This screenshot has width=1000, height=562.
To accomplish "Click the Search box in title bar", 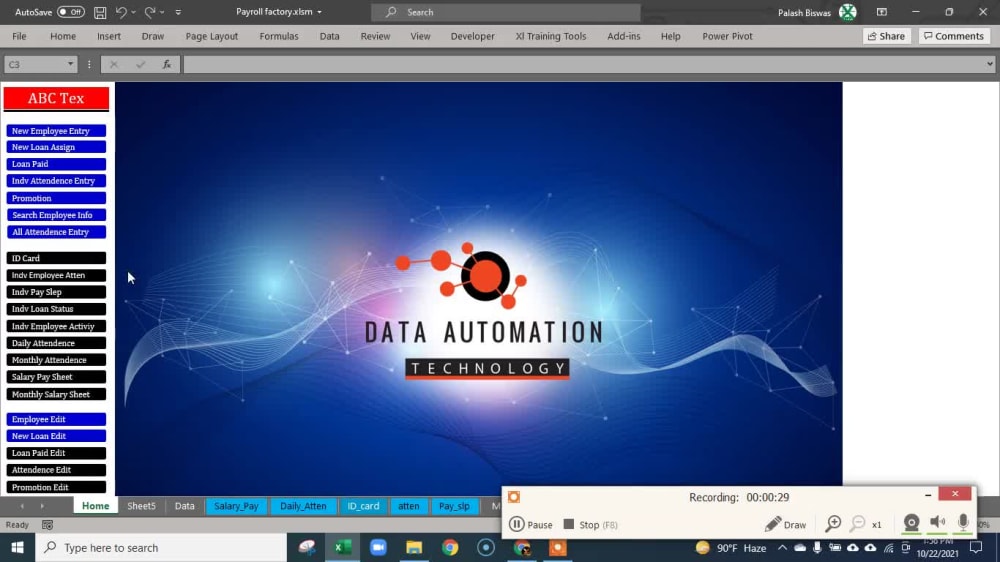I will point(506,12).
